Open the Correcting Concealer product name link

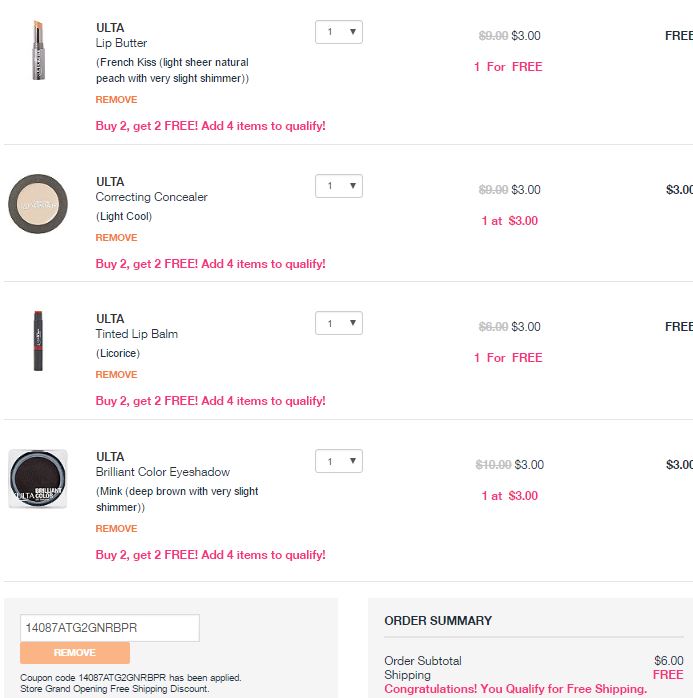click(151, 197)
